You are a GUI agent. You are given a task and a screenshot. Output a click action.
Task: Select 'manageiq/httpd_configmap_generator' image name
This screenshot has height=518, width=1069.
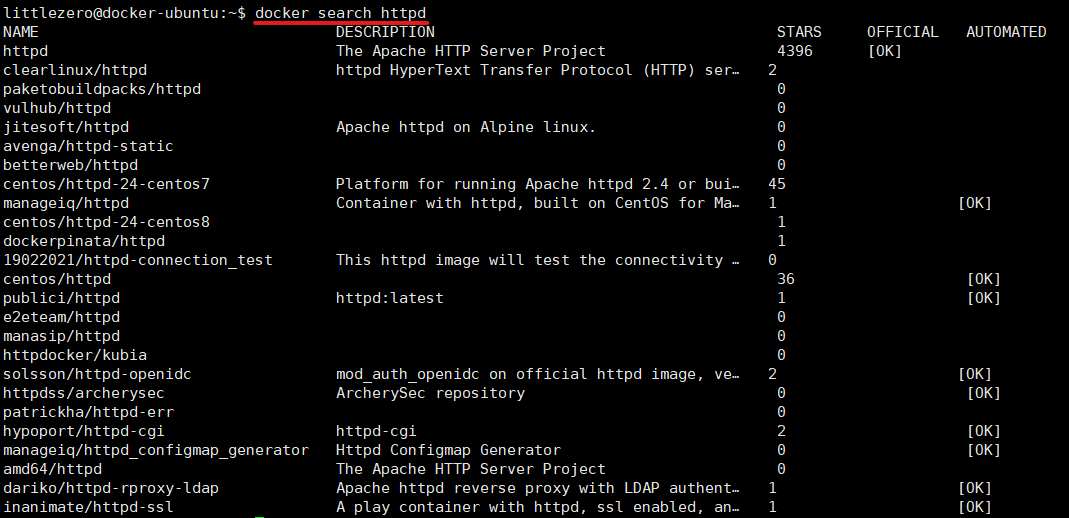156,451
